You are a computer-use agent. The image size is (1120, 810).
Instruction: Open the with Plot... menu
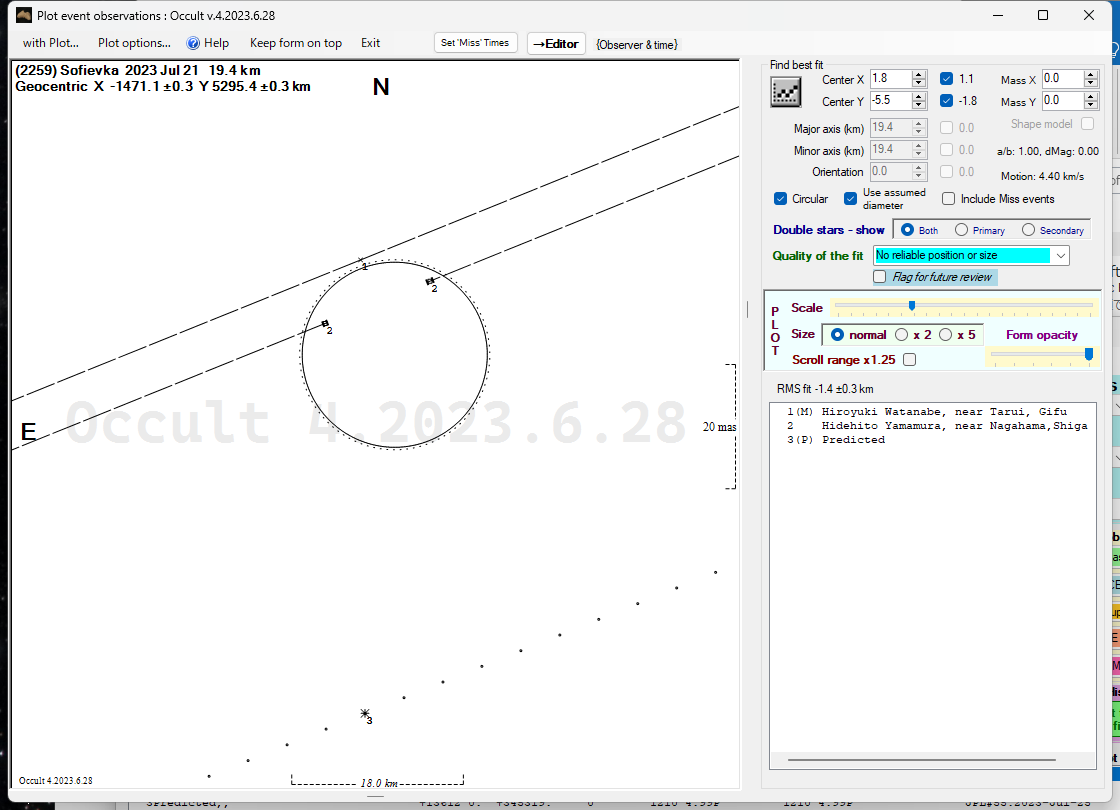tap(51, 43)
